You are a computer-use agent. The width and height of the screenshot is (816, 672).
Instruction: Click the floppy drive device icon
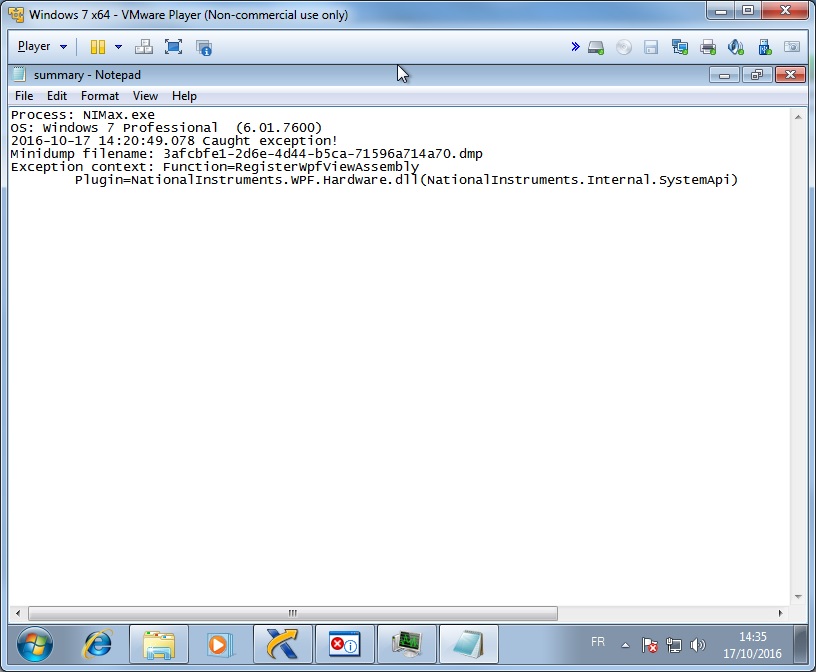(x=651, y=47)
